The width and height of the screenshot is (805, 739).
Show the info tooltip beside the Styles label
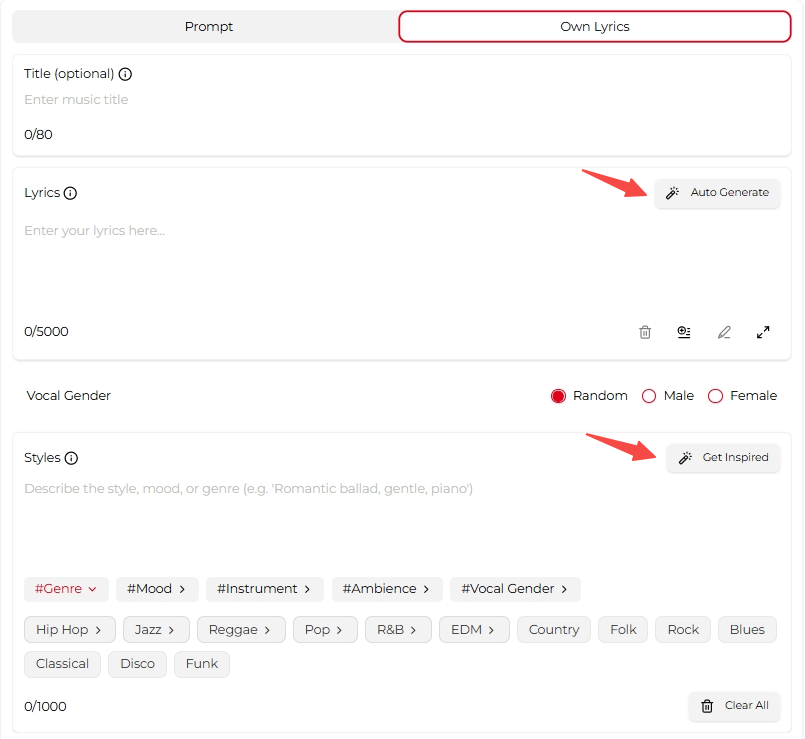pyautogui.click(x=71, y=458)
